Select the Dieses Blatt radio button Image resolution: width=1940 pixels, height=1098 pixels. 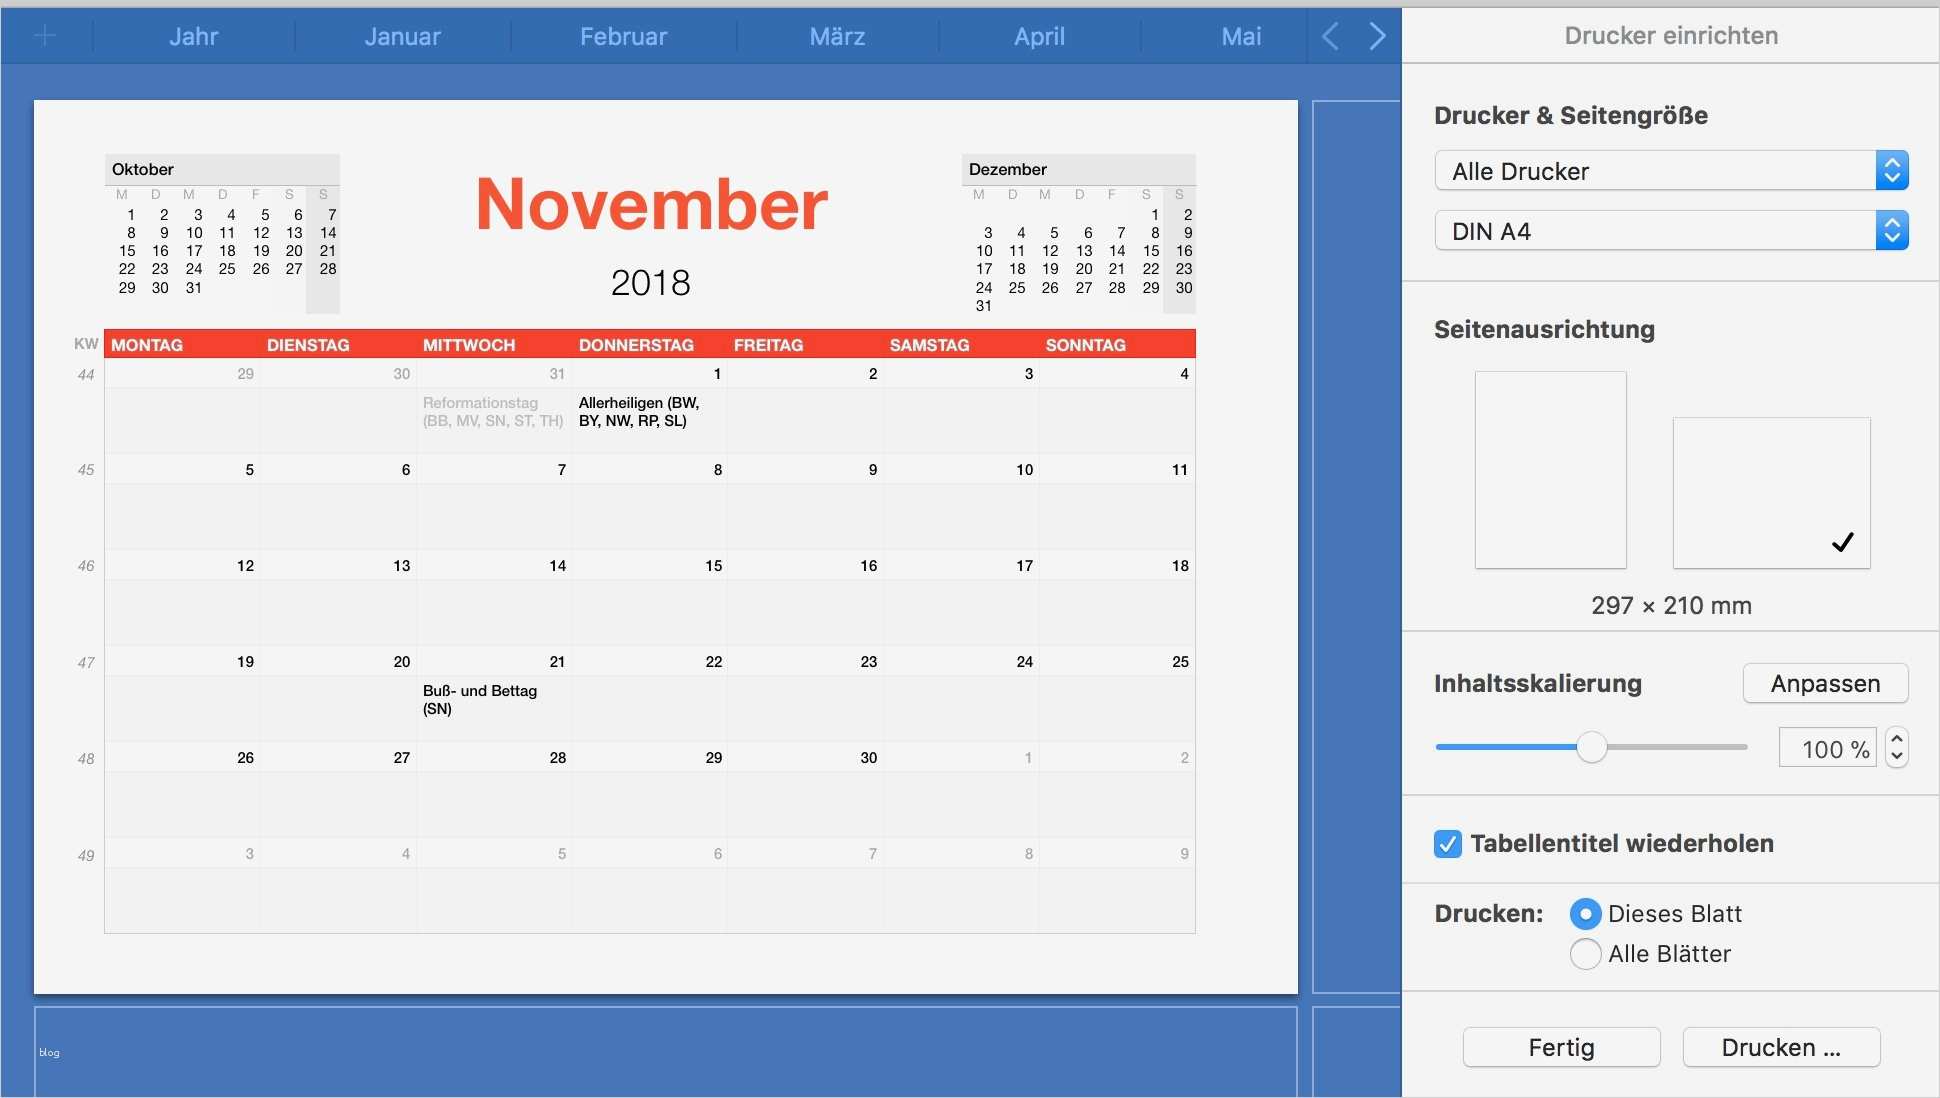[1585, 913]
